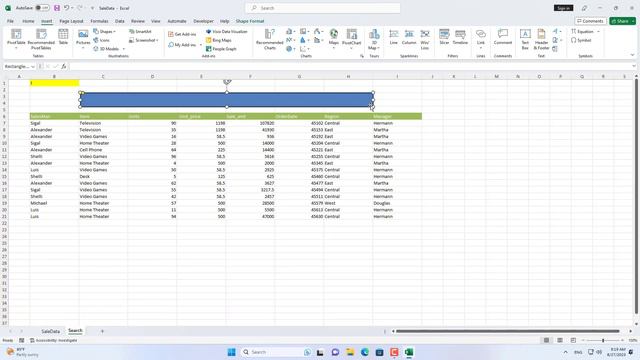The height and width of the screenshot is (360, 640).
Task: Select the blue rectangle shape
Action: click(227, 100)
